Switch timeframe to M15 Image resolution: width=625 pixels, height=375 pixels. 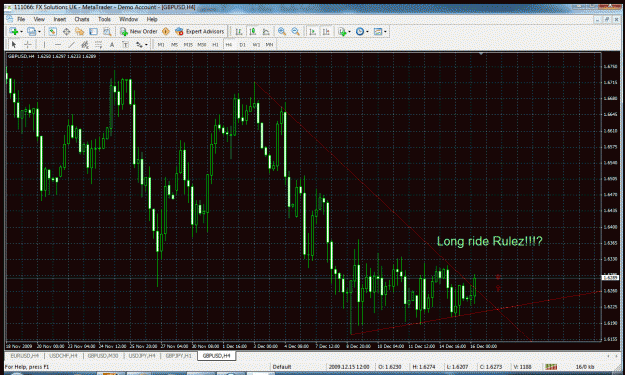click(x=188, y=45)
